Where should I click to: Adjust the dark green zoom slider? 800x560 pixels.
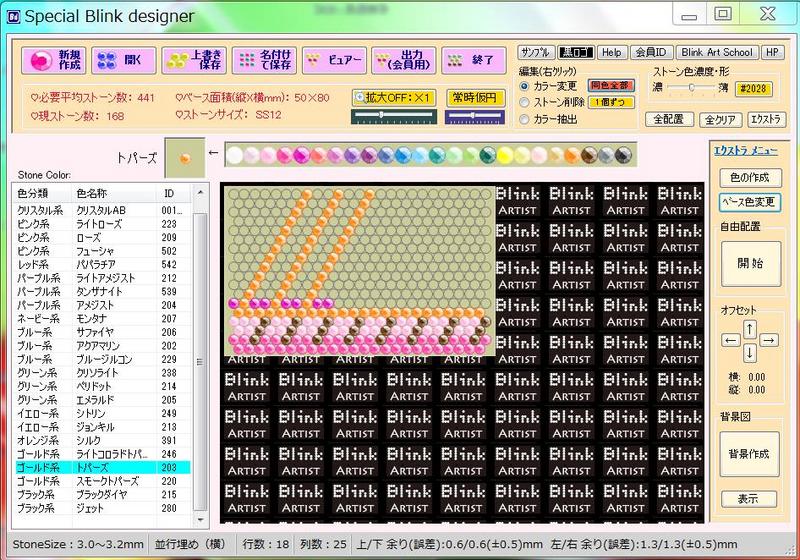[393, 116]
